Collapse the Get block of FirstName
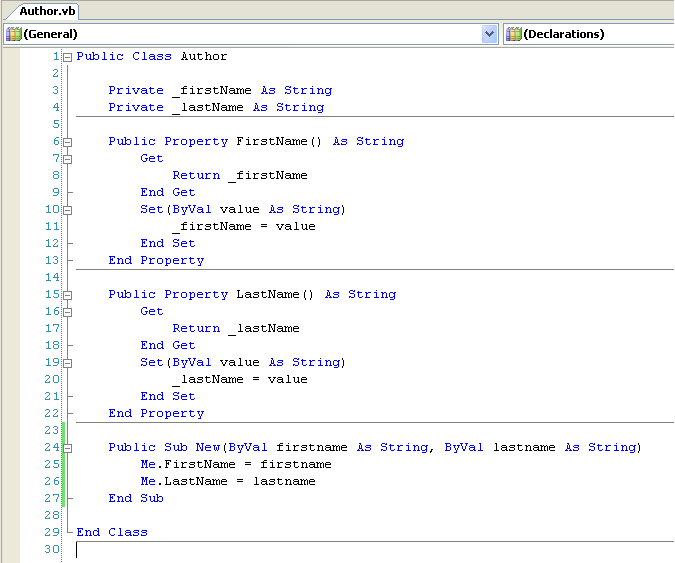Image resolution: width=675 pixels, height=563 pixels. [x=68, y=159]
